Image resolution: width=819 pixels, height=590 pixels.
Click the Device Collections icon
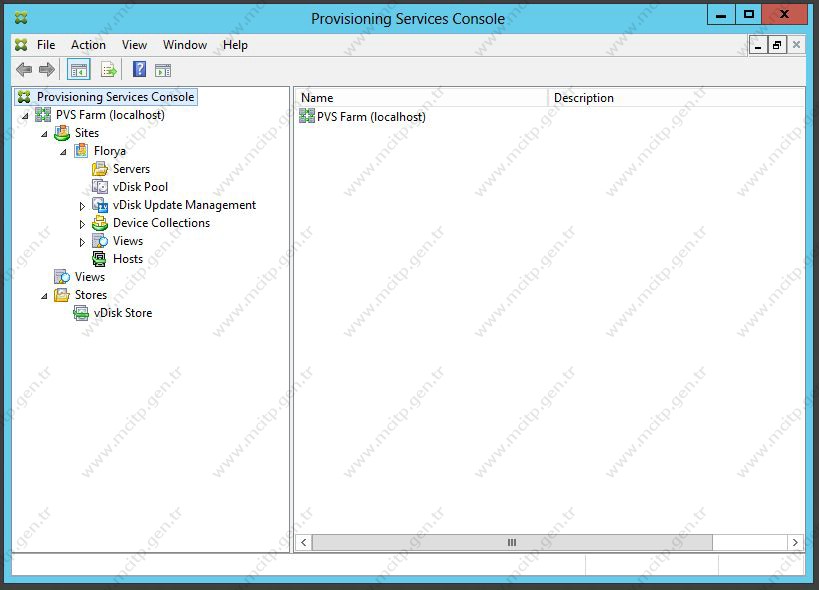click(x=100, y=223)
